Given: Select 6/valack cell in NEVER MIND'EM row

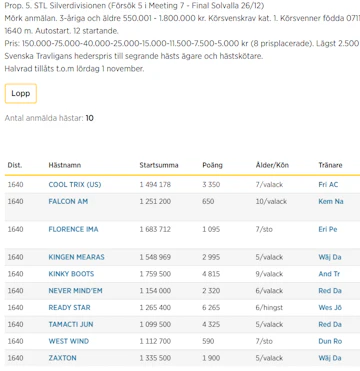Looking at the screenshot, I should [269, 291].
